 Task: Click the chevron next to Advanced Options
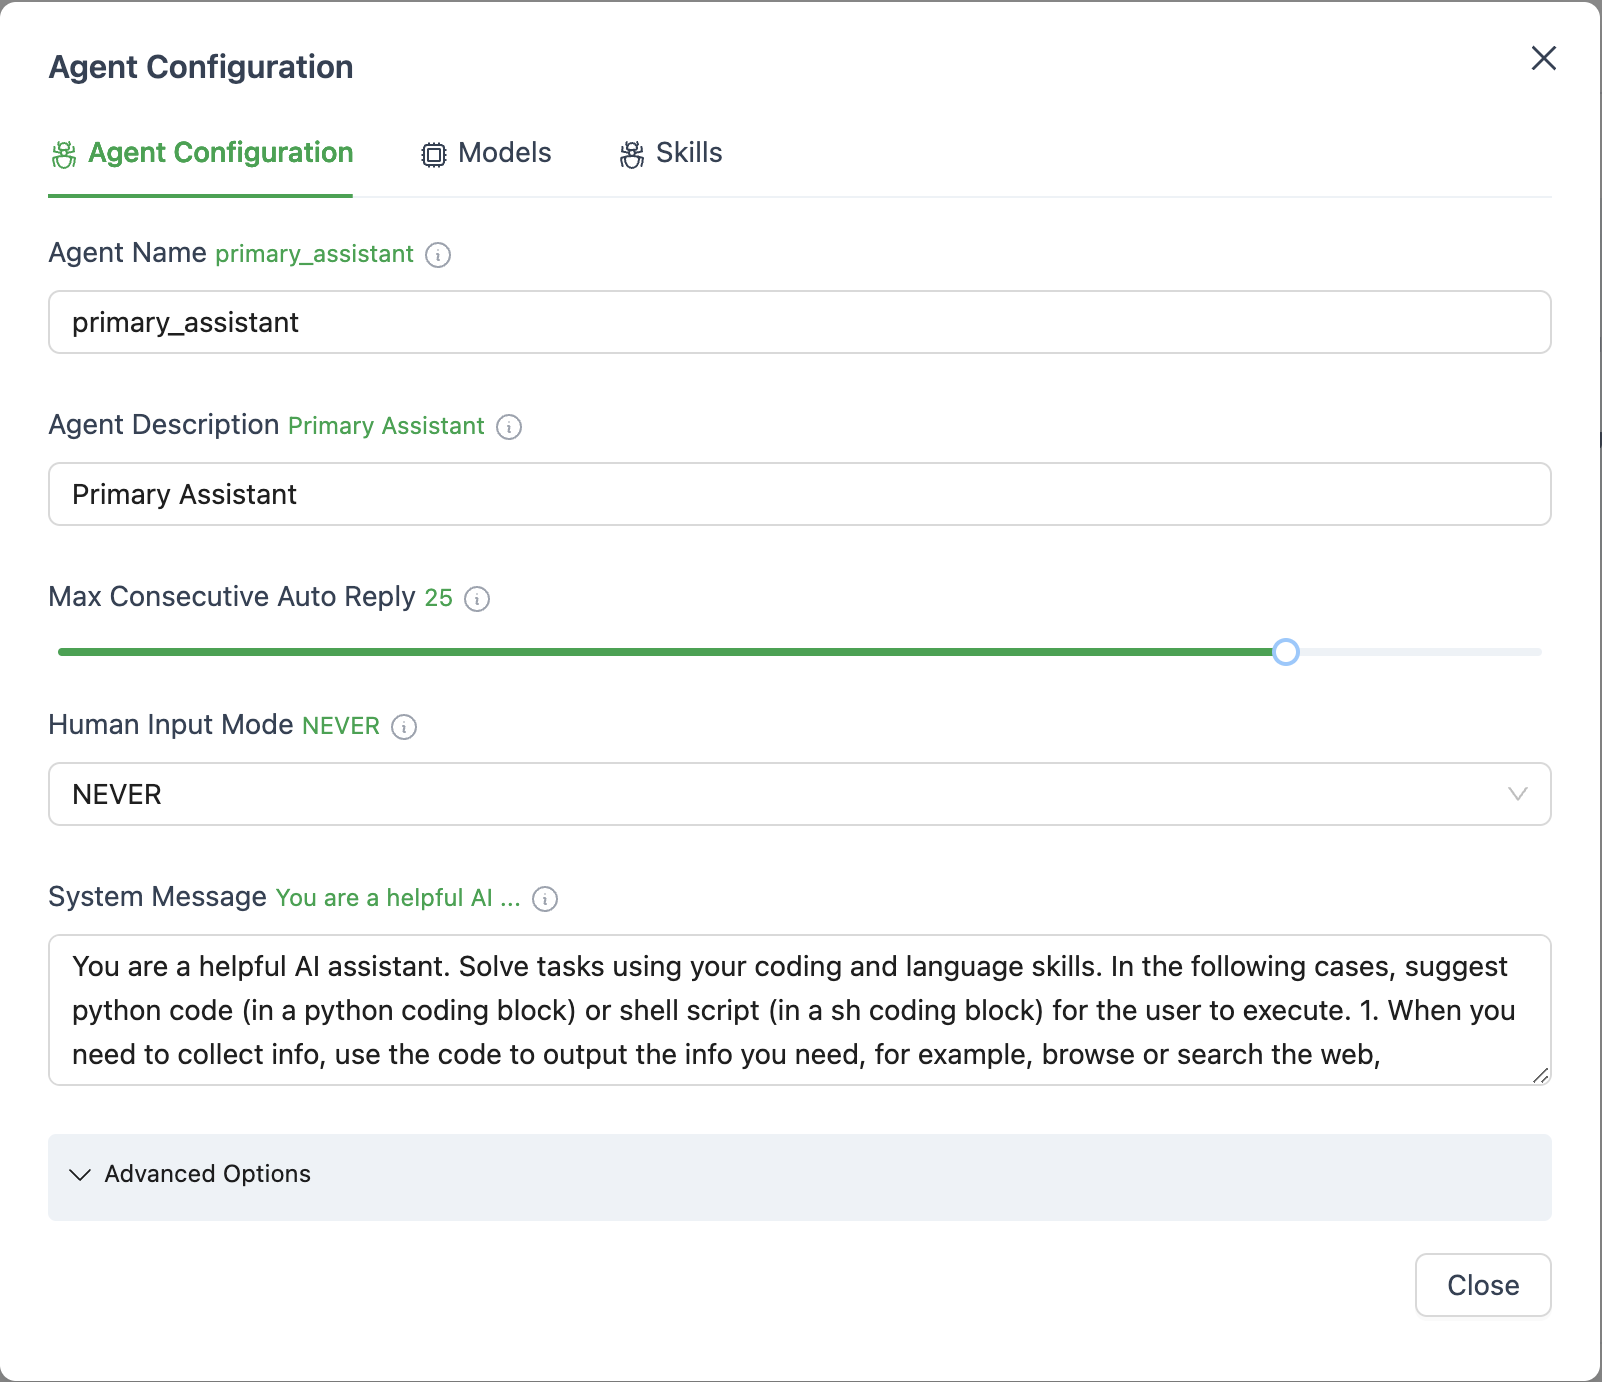point(80,1174)
